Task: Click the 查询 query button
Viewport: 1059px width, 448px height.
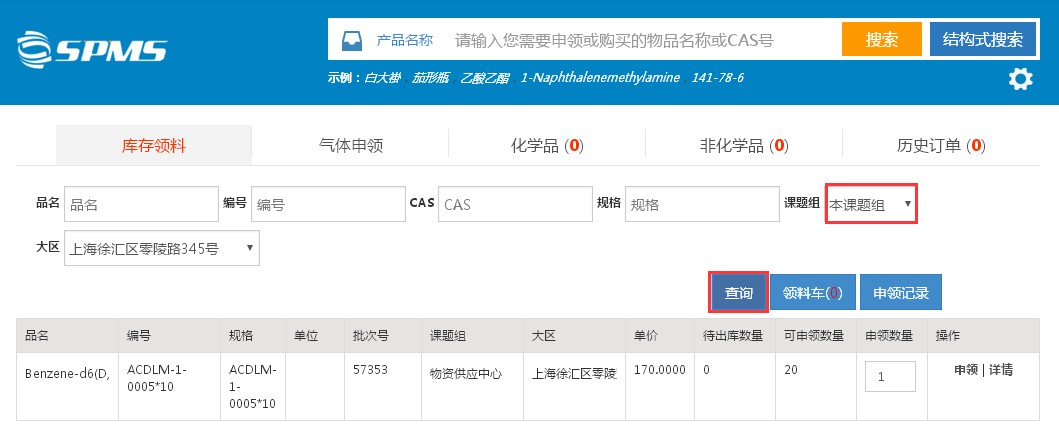Action: click(739, 293)
